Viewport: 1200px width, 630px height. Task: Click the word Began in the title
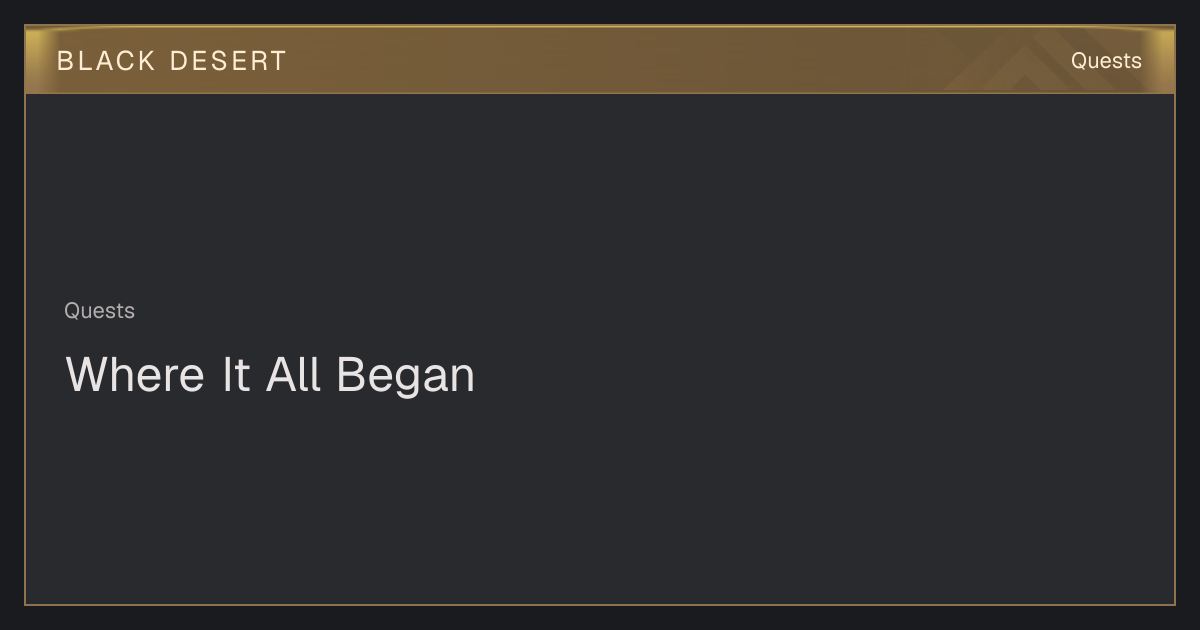point(405,376)
